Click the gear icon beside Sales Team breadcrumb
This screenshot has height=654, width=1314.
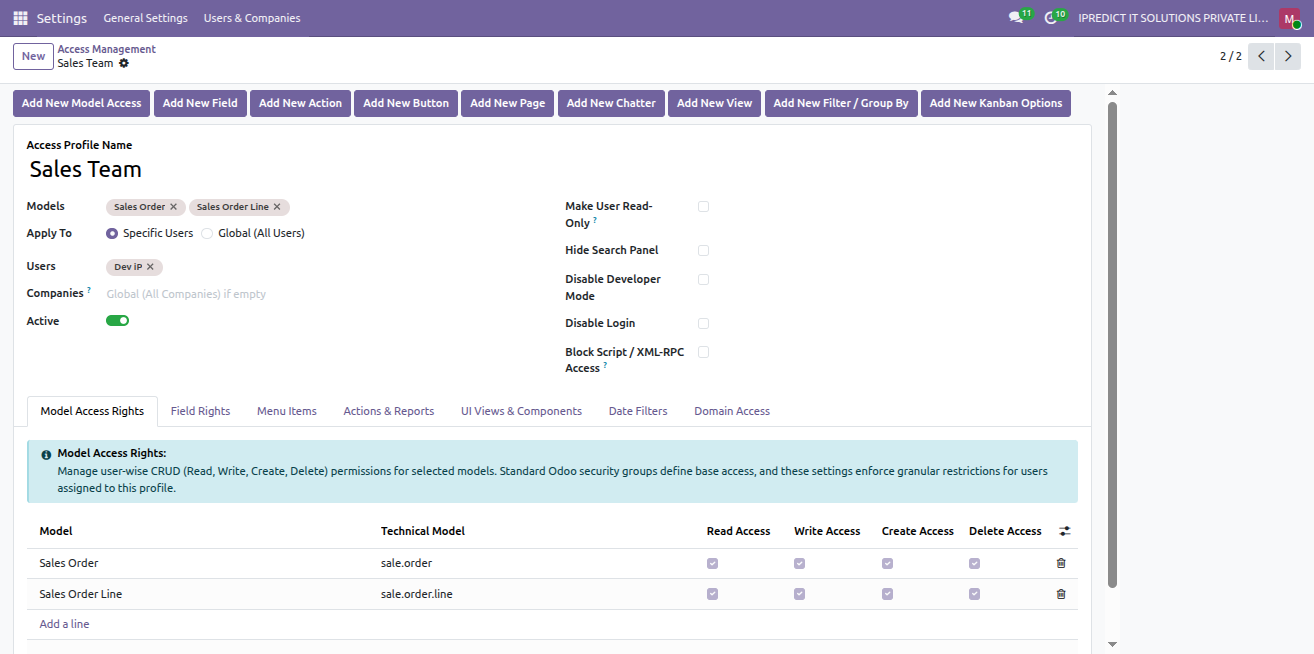pyautogui.click(x=124, y=63)
